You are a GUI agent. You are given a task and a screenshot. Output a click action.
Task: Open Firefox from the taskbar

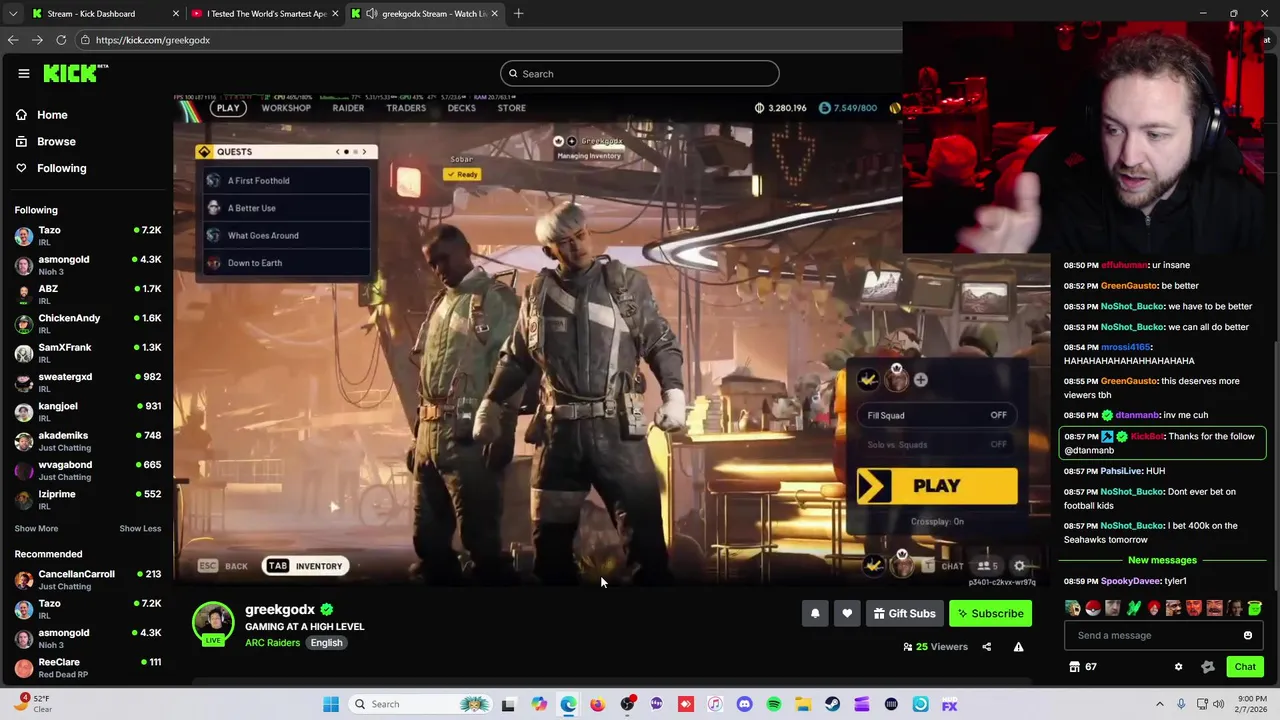[x=597, y=704]
